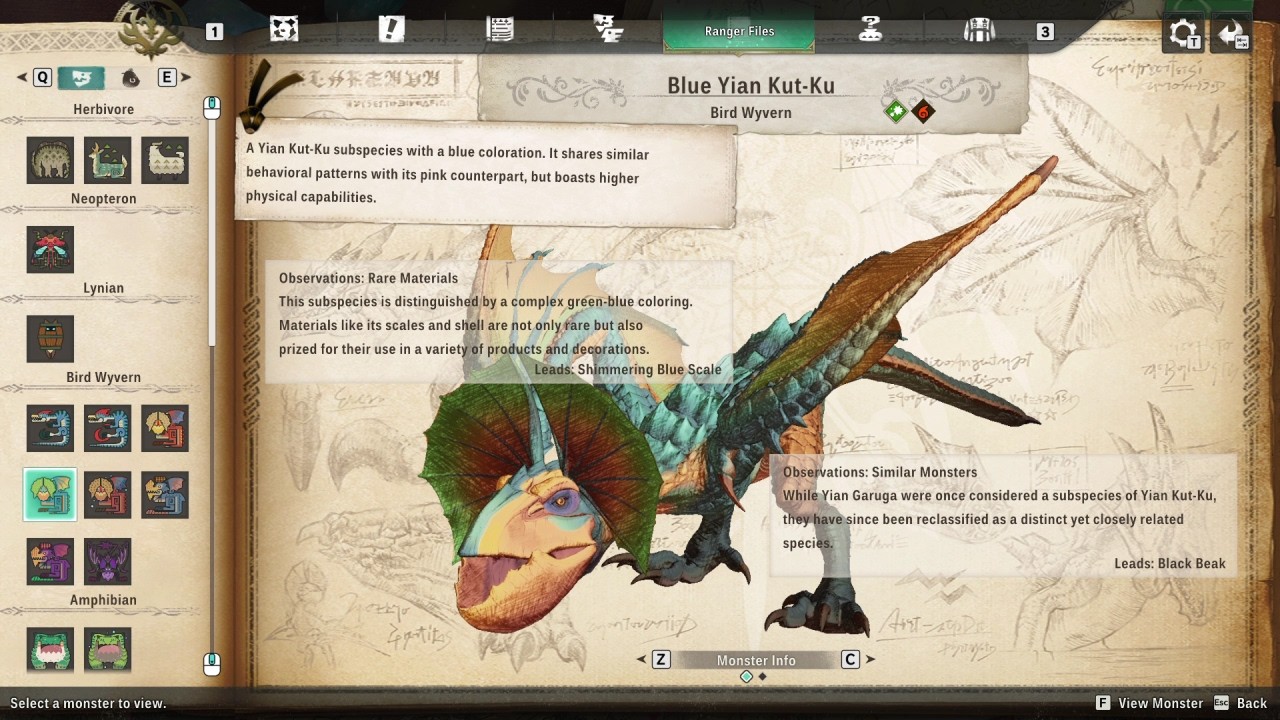Viewport: 1280px width, 720px height.
Task: Open the notes list tab in top bar
Action: tap(500, 30)
